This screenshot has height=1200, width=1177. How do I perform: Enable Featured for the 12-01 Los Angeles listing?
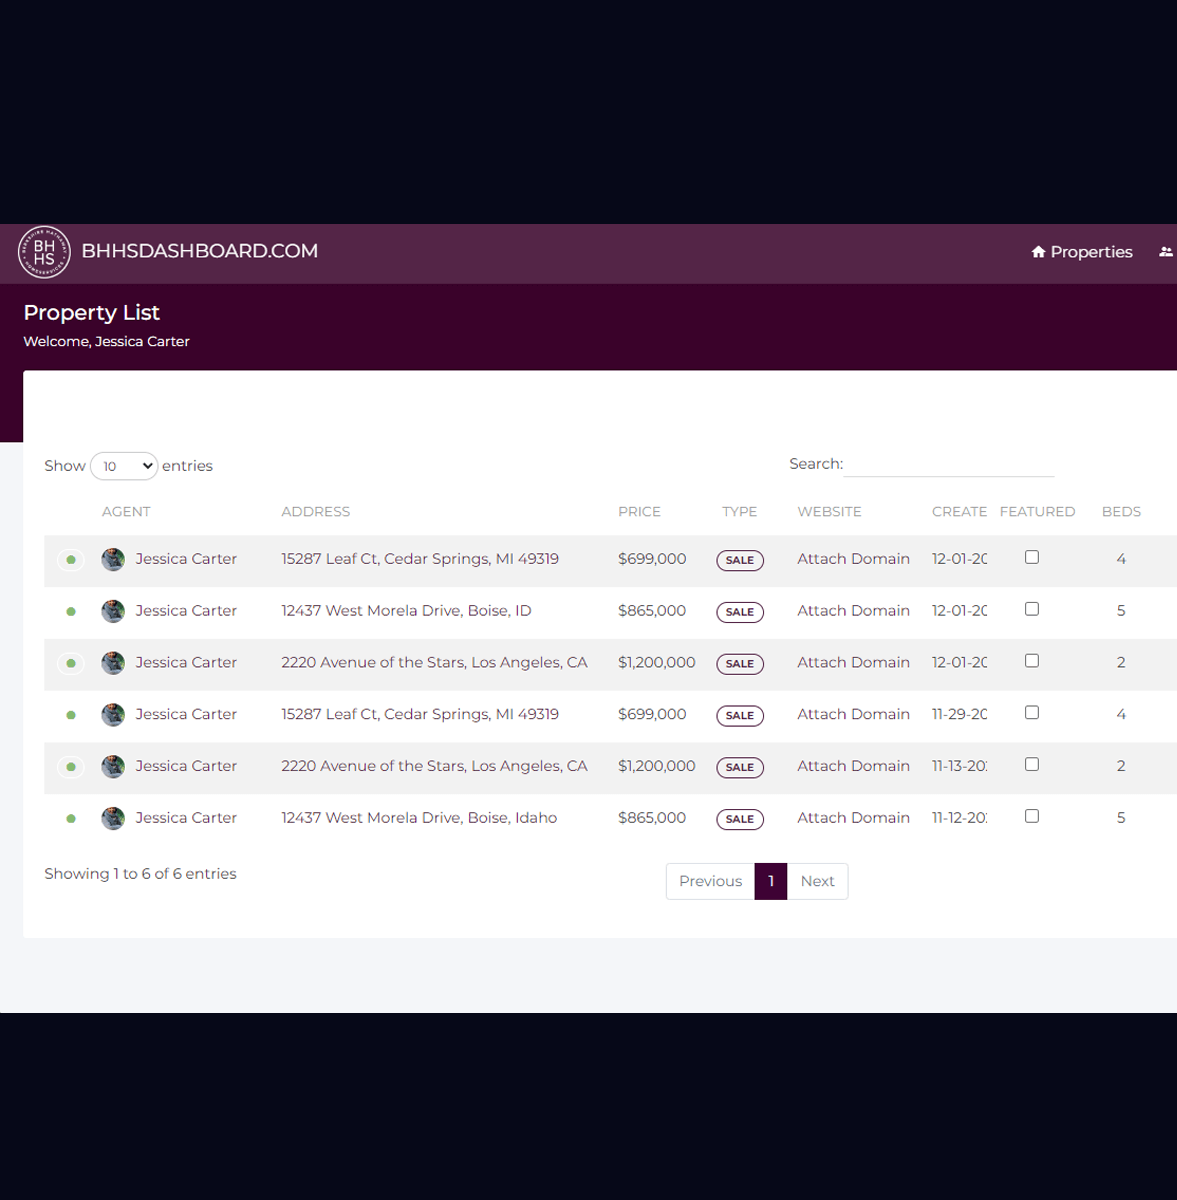click(x=1032, y=661)
